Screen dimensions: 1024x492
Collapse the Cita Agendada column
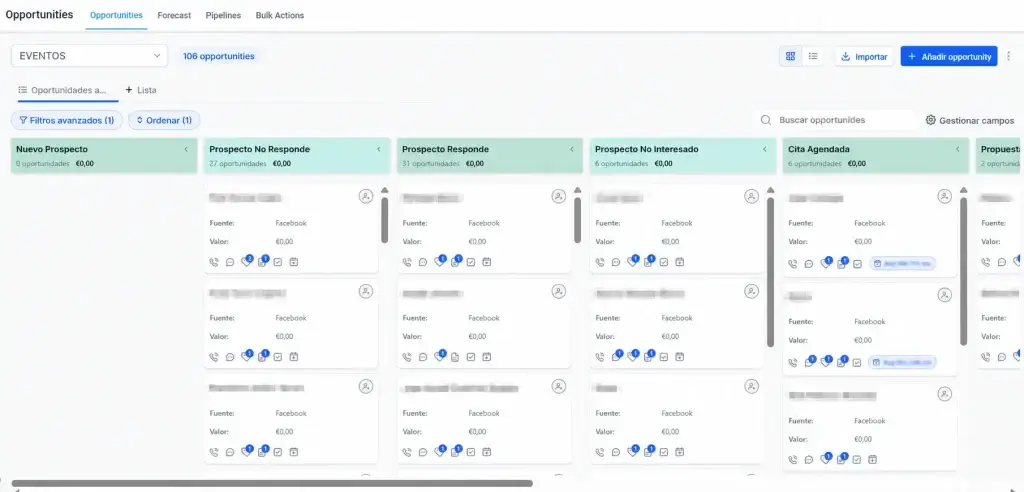coord(957,150)
